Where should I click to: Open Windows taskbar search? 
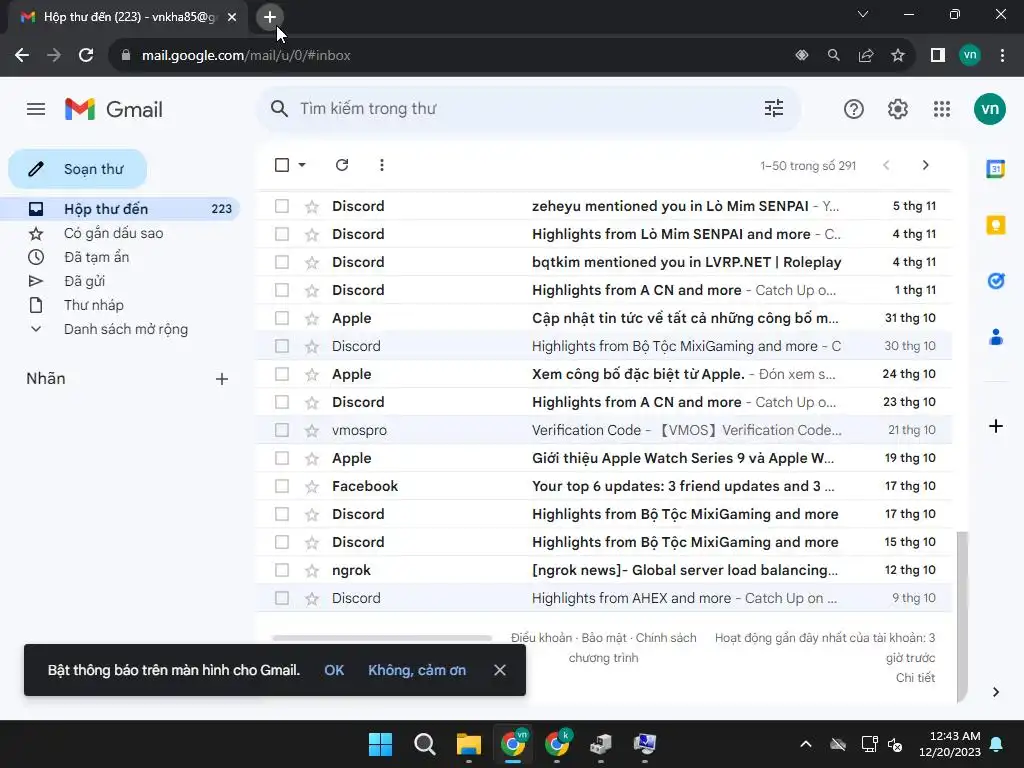tap(424, 744)
